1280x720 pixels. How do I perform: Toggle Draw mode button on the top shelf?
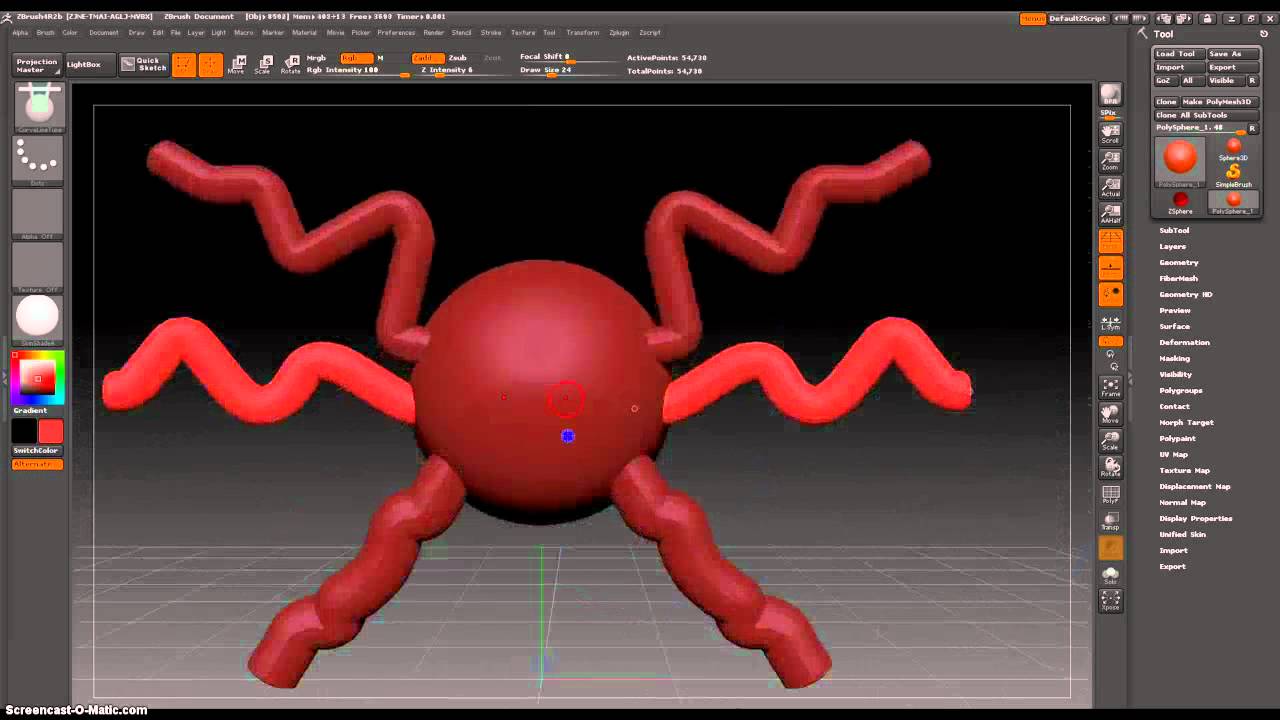[210, 65]
